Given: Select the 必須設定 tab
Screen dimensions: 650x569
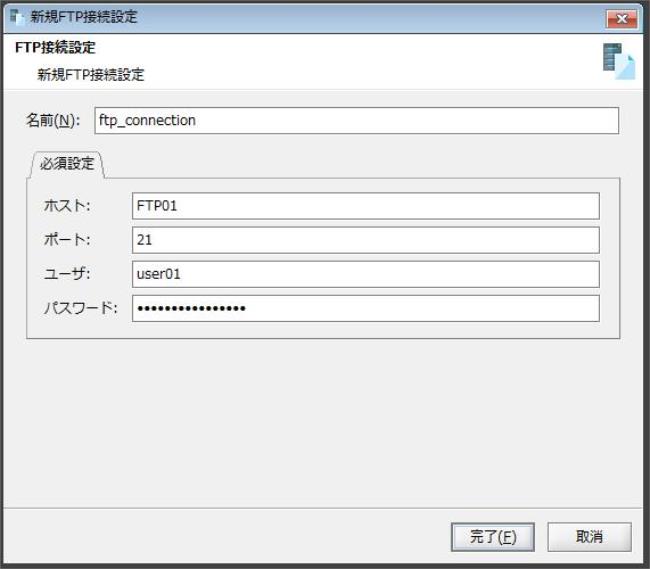Looking at the screenshot, I should click(68, 164).
